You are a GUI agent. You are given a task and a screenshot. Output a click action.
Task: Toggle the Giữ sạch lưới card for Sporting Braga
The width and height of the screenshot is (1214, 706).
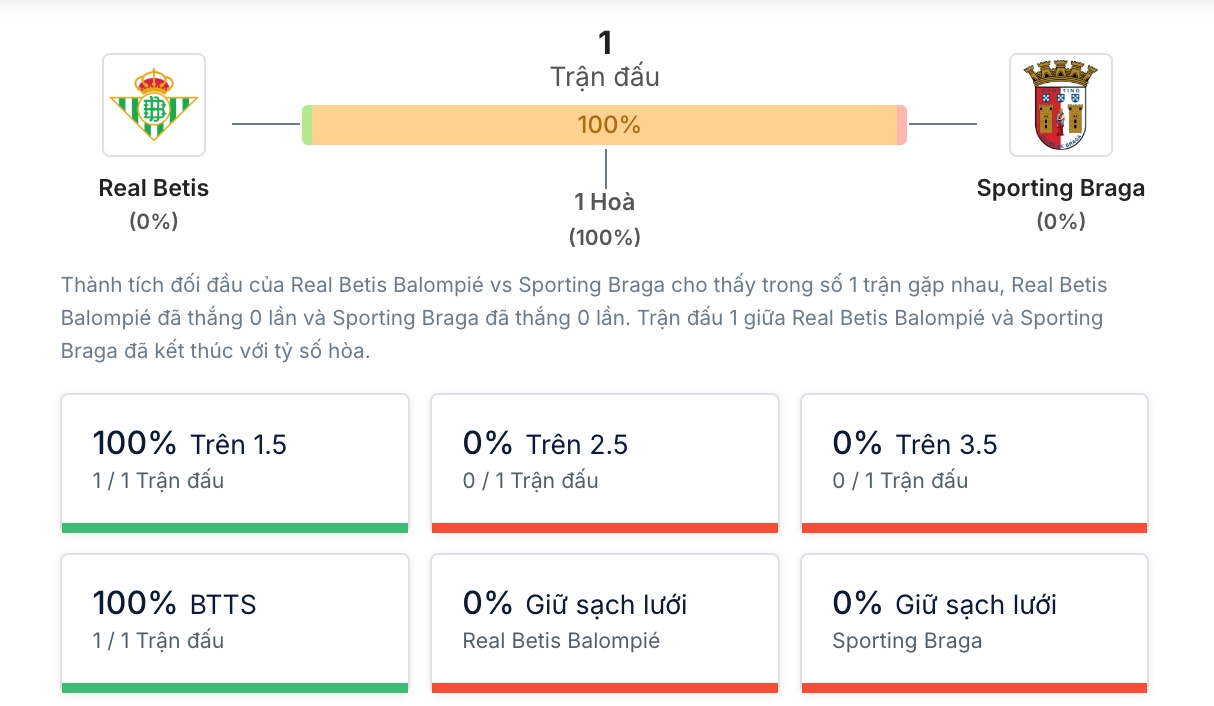[x=973, y=622]
